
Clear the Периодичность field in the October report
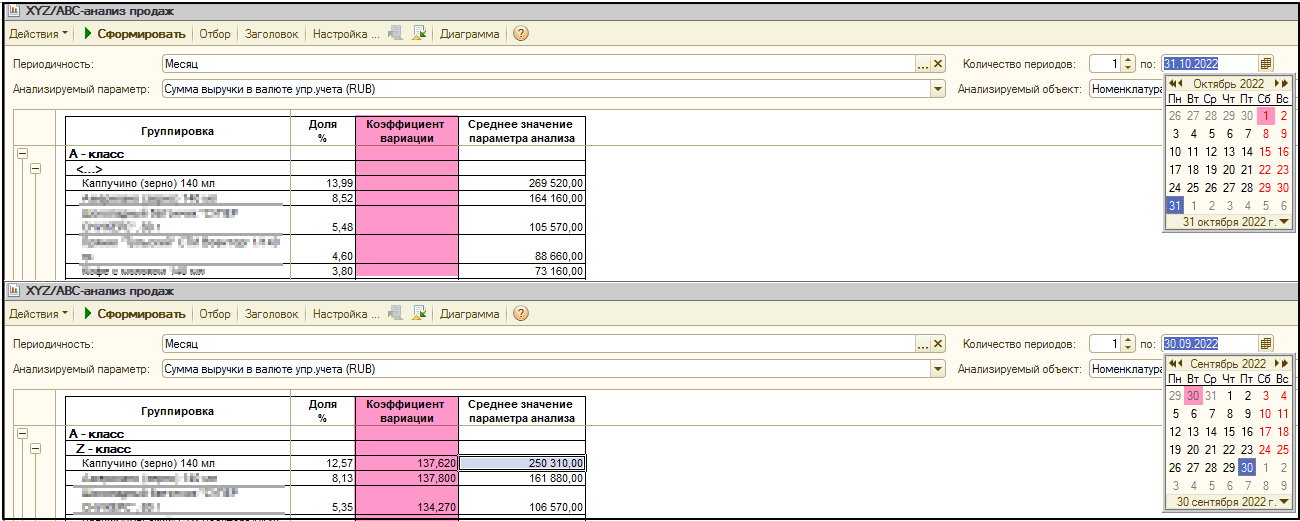point(938,64)
